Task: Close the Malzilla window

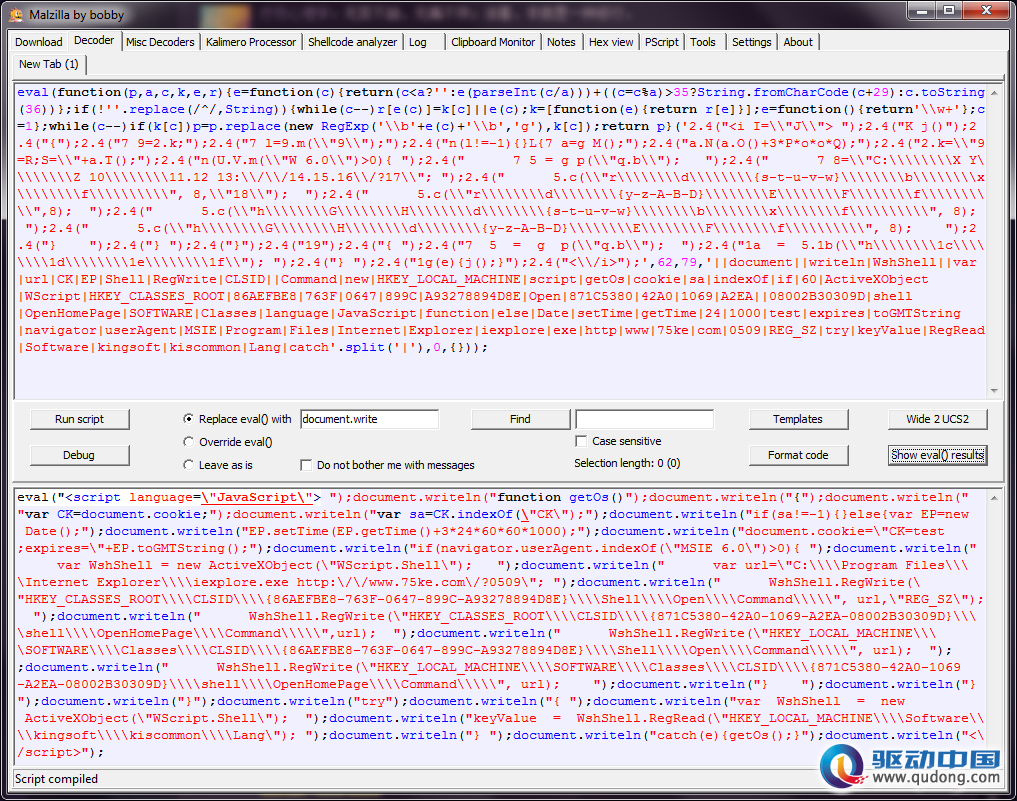Action: click(987, 10)
